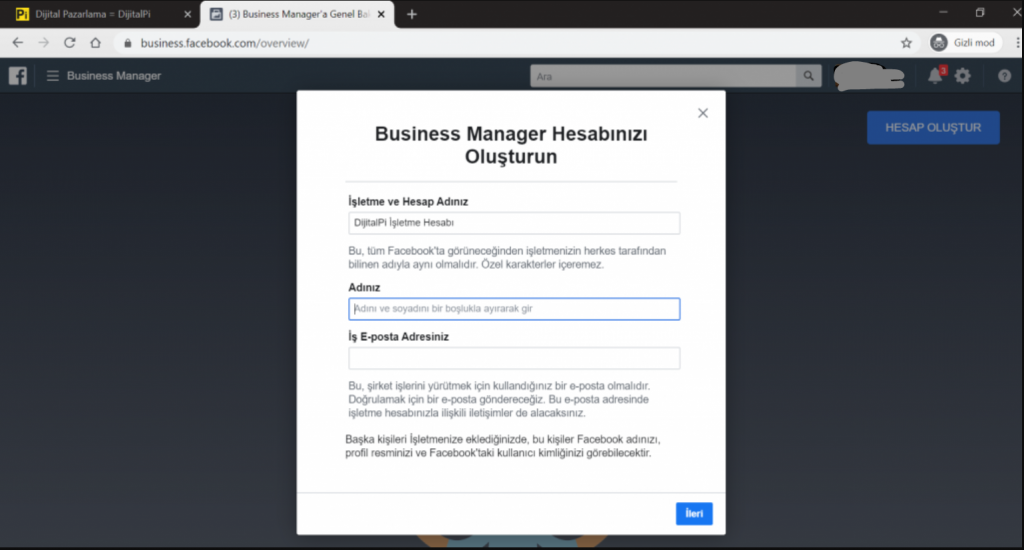Click the Business Manager header title
1024x550 pixels.
(x=114, y=76)
